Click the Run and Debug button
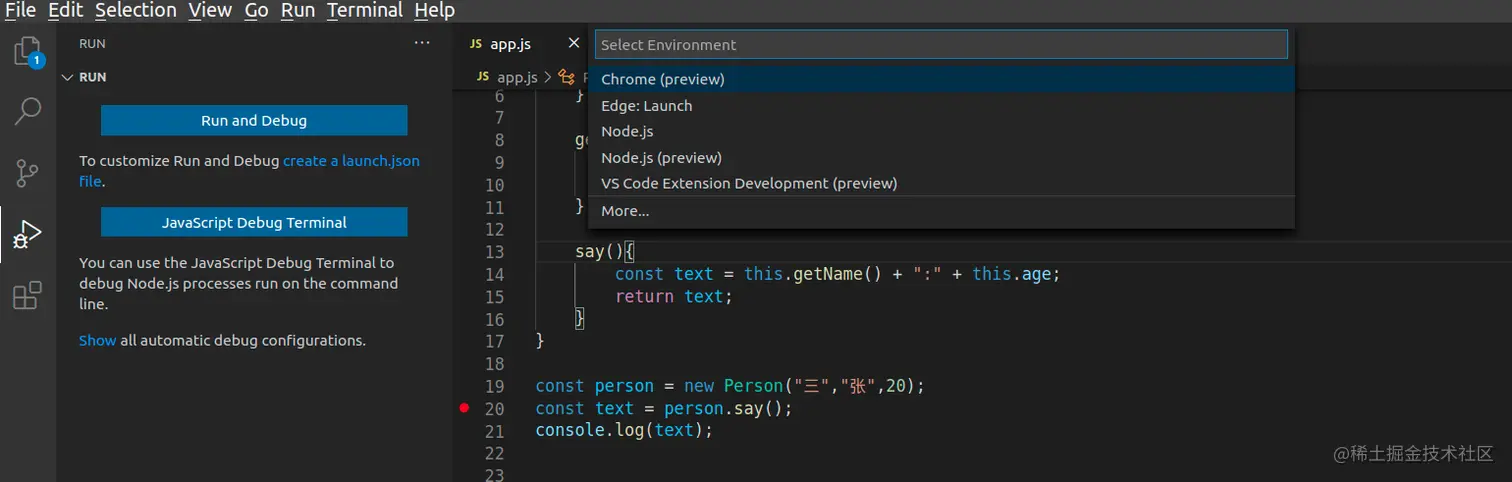This screenshot has height=482, width=1512. coord(254,120)
